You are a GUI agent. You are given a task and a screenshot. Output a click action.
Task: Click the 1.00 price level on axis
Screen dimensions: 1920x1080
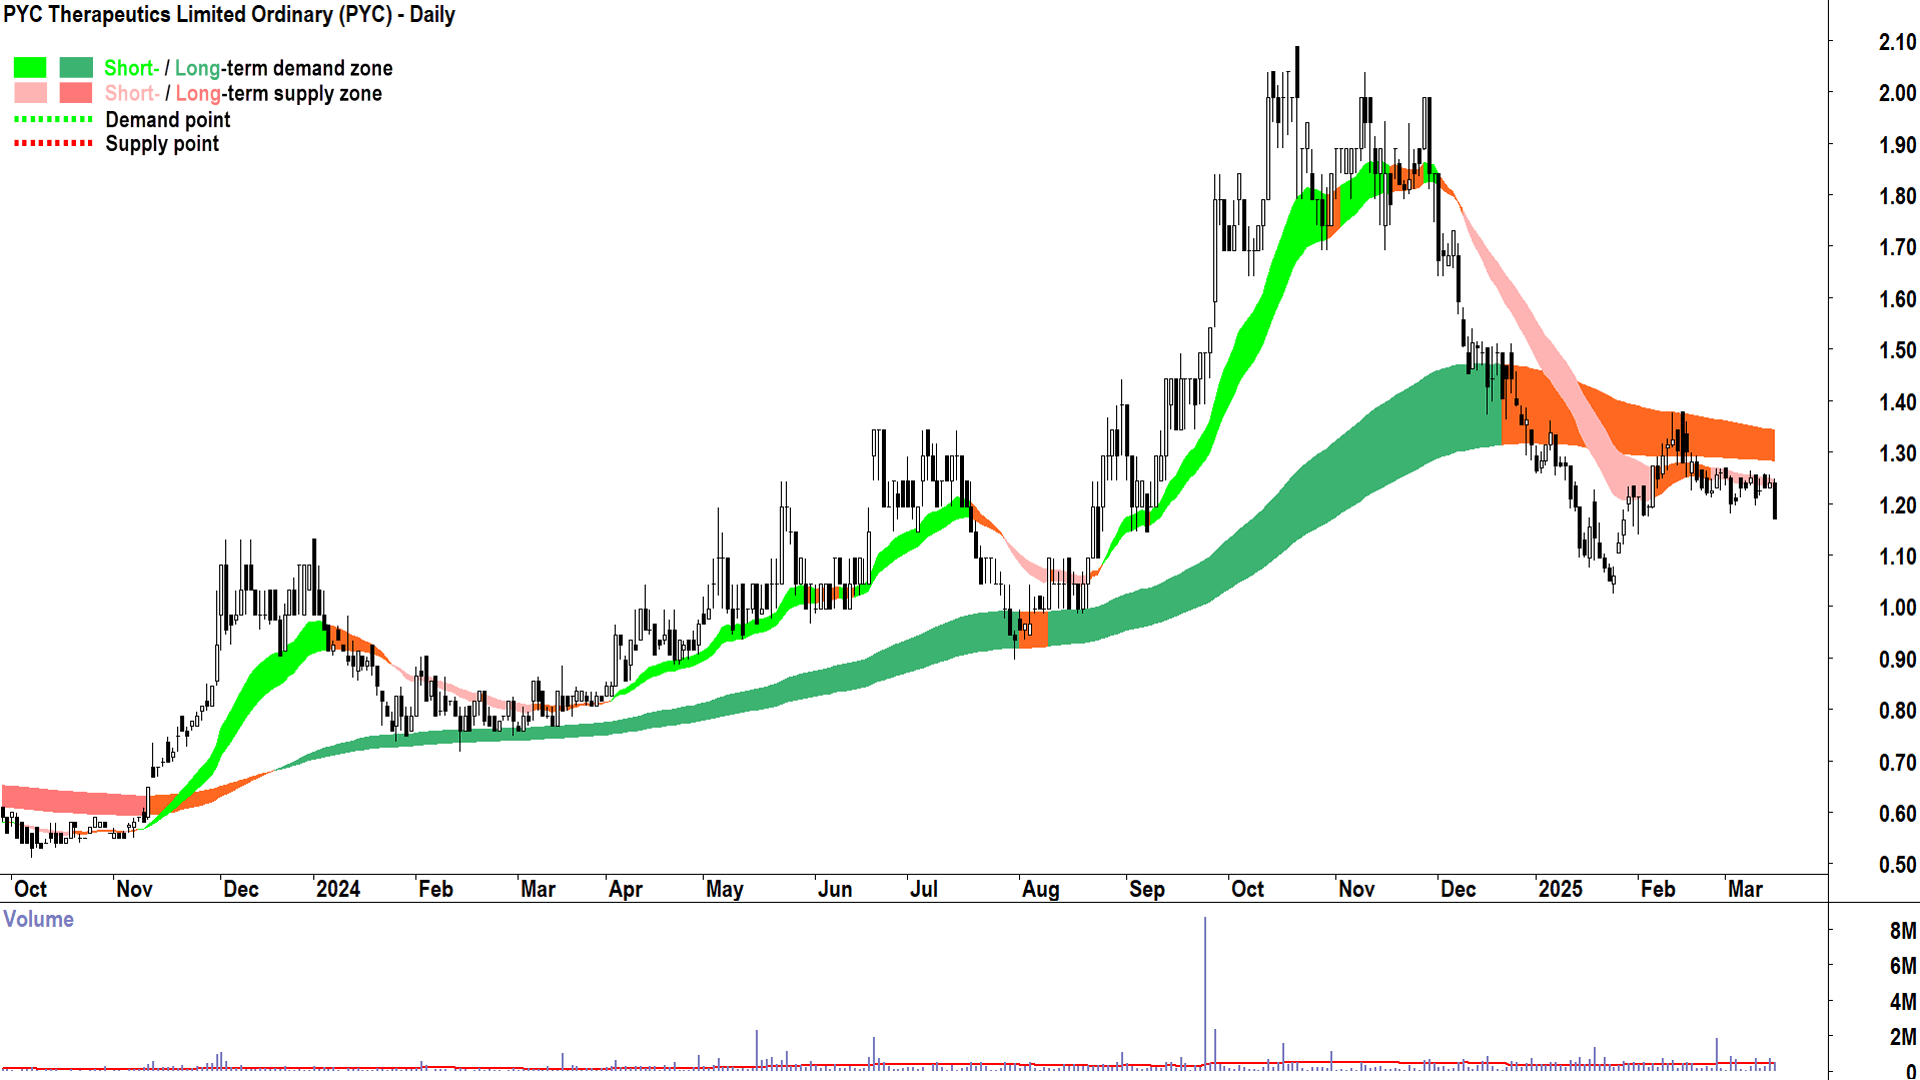click(x=1897, y=608)
